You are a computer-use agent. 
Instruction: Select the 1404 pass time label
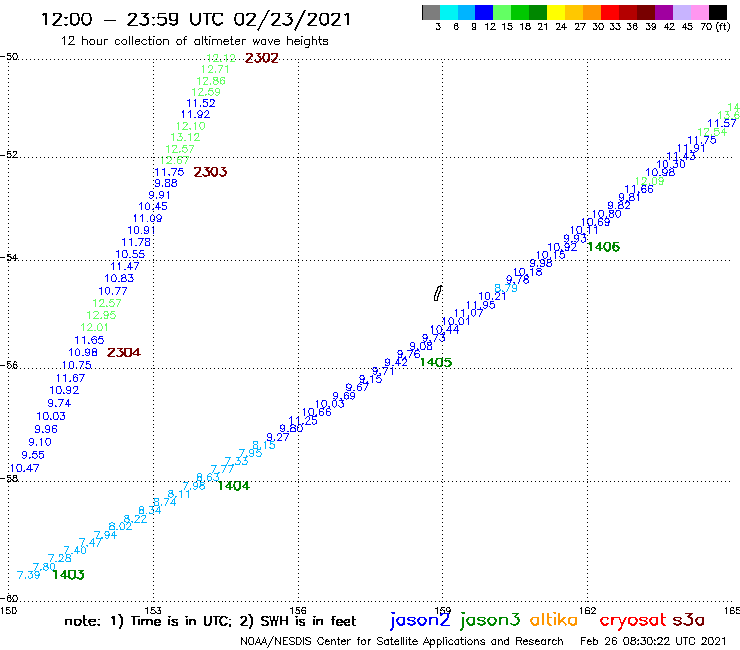click(x=233, y=485)
